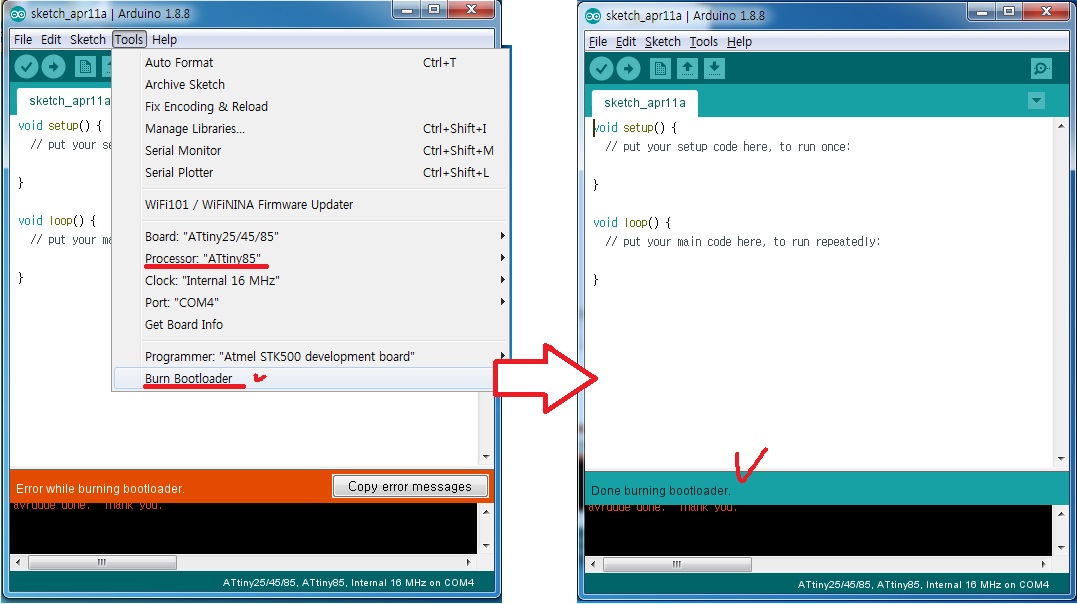1077x604 pixels.
Task: Click right console horizontal scrollbar thumb
Action: click(x=677, y=564)
